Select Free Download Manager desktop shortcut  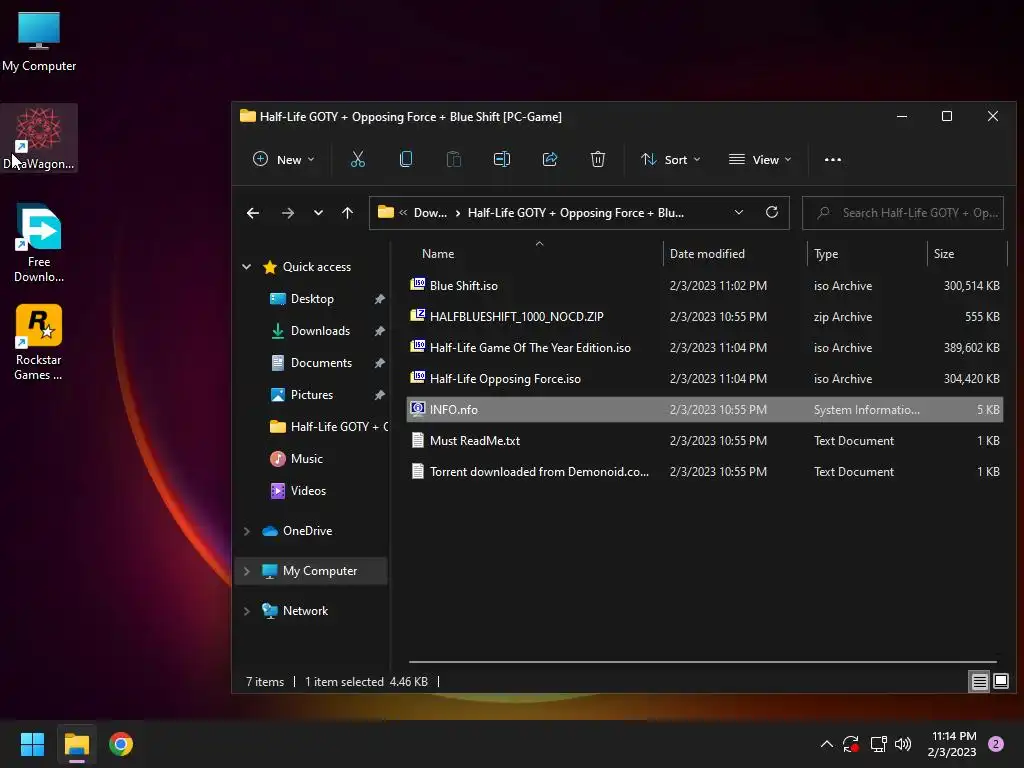click(39, 243)
